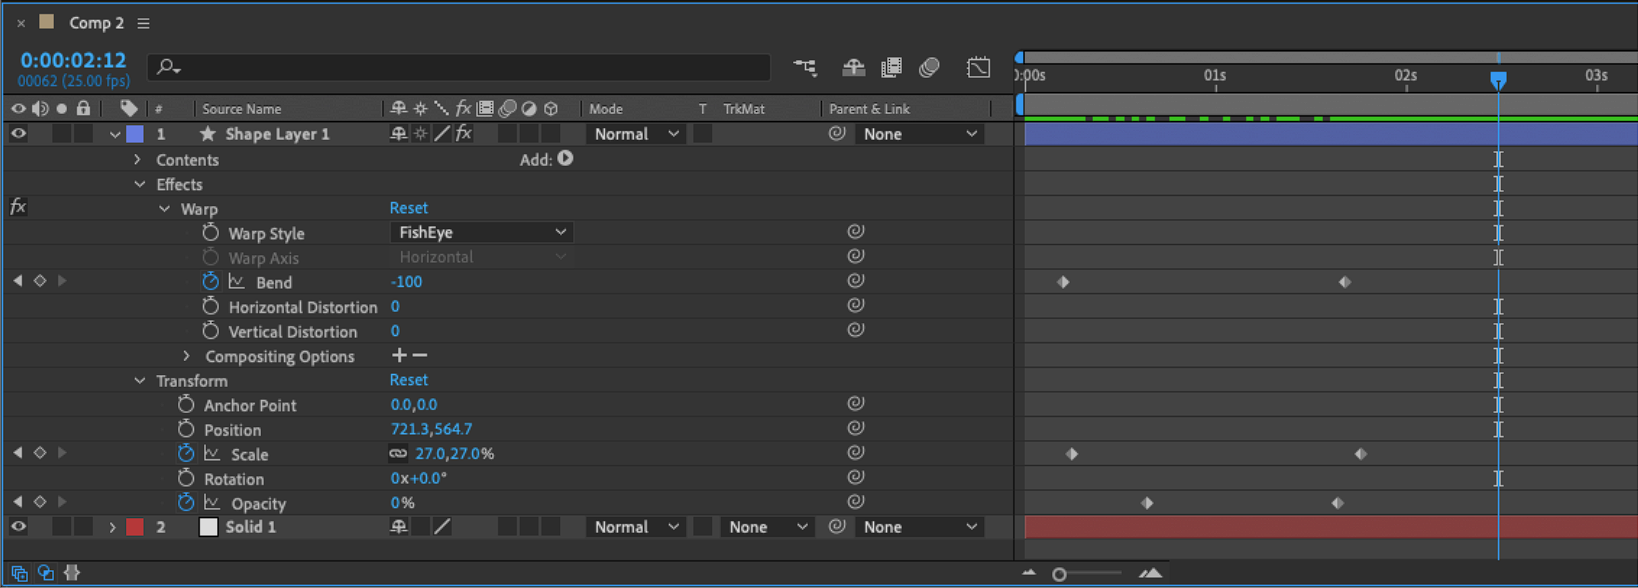
Task: Add Opacity keyframe at current time
Action: pos(40,502)
